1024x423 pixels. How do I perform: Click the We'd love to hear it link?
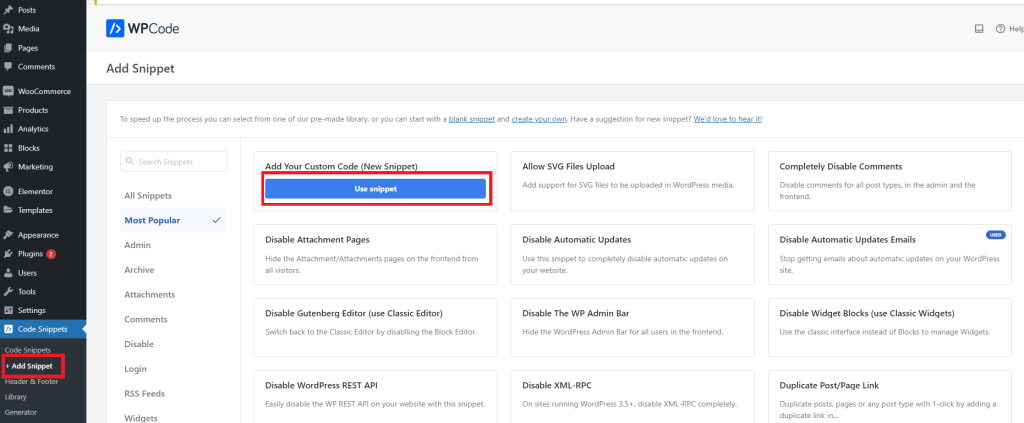tap(728, 119)
